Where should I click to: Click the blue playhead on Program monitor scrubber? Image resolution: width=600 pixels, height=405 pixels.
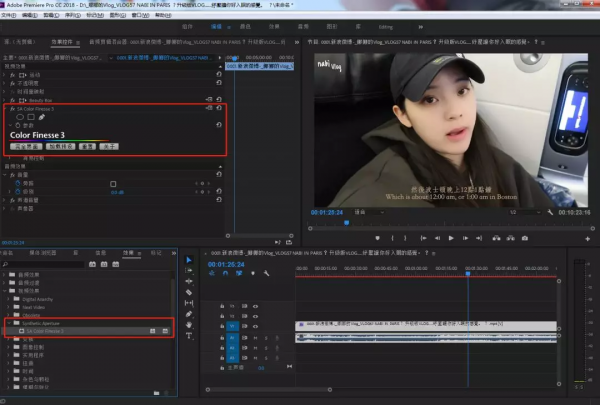347,222
